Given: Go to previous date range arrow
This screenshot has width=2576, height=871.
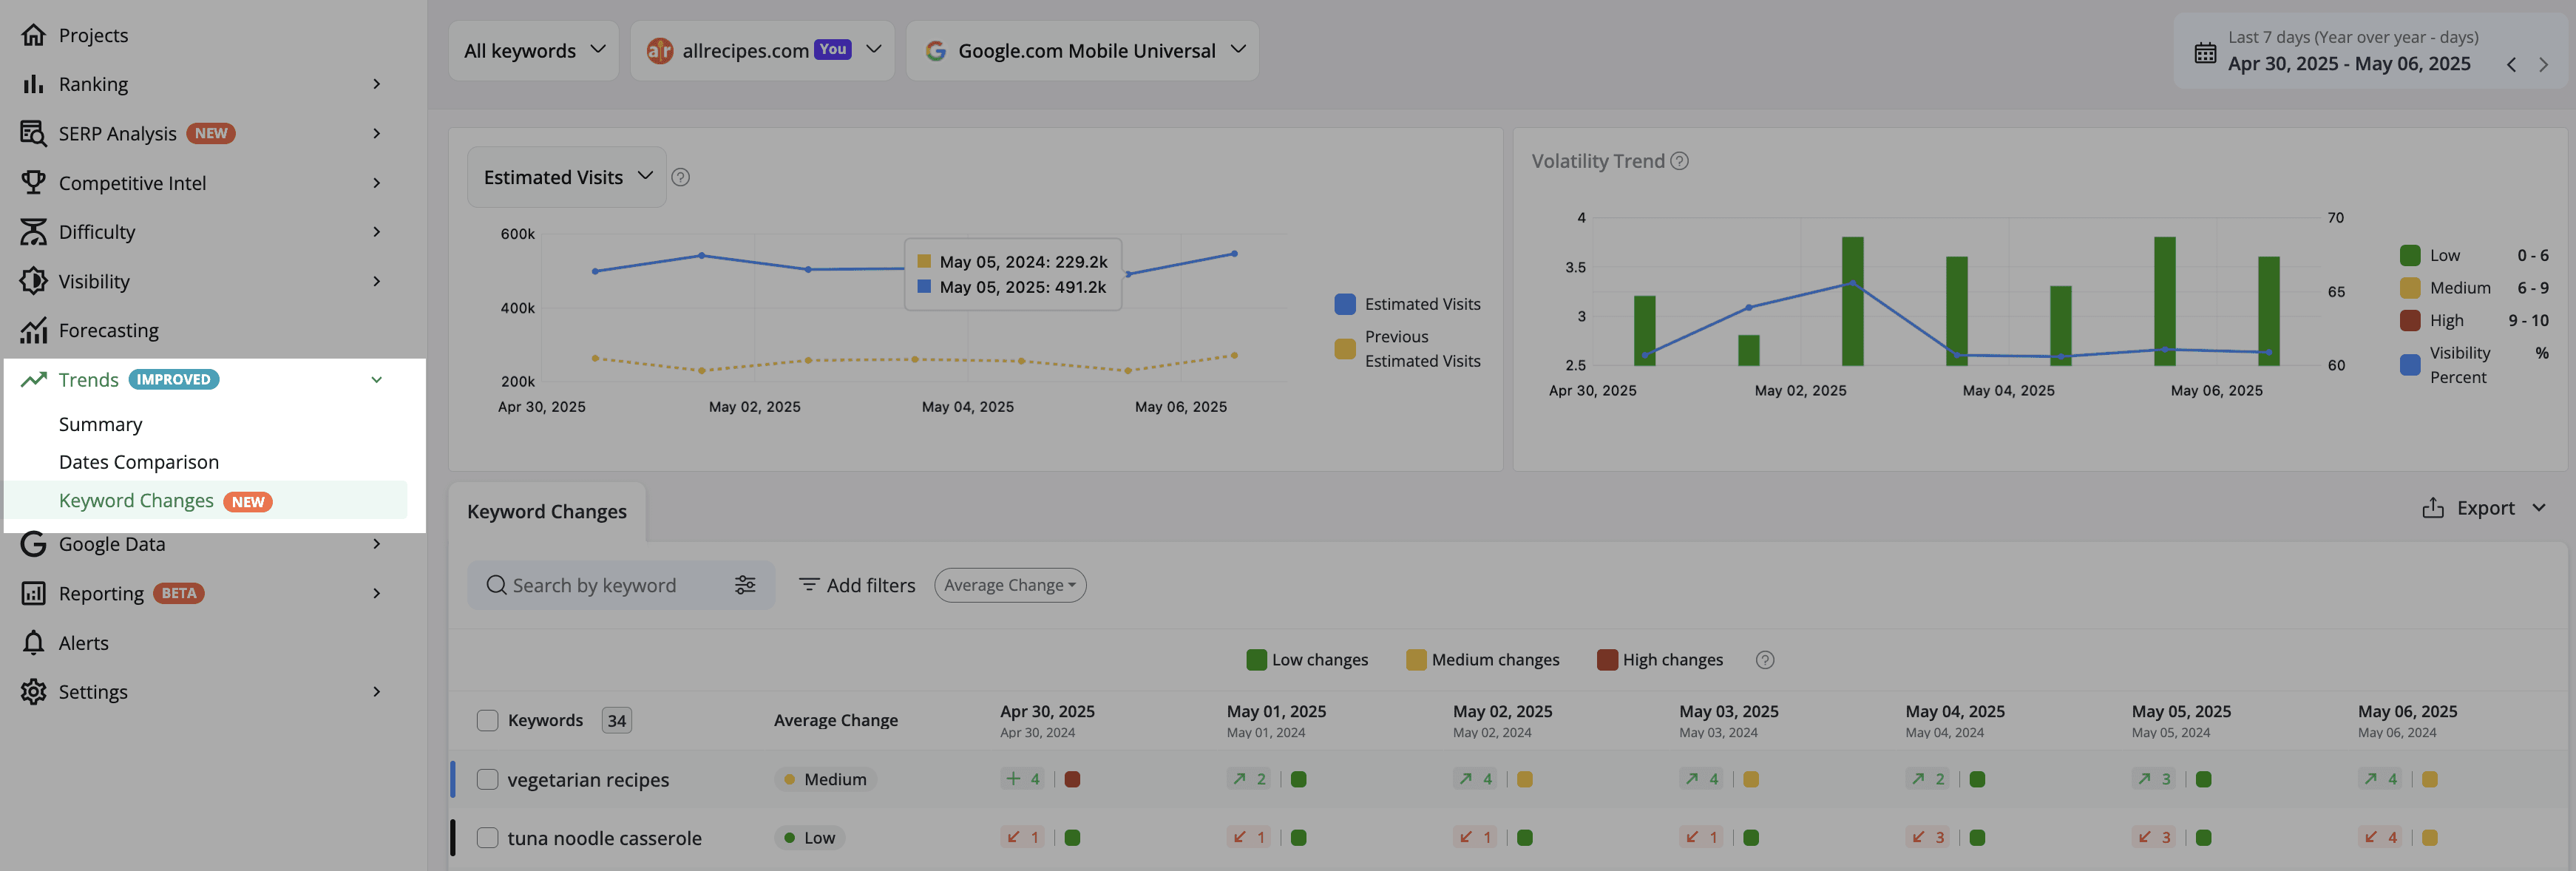Looking at the screenshot, I should tap(2511, 64).
